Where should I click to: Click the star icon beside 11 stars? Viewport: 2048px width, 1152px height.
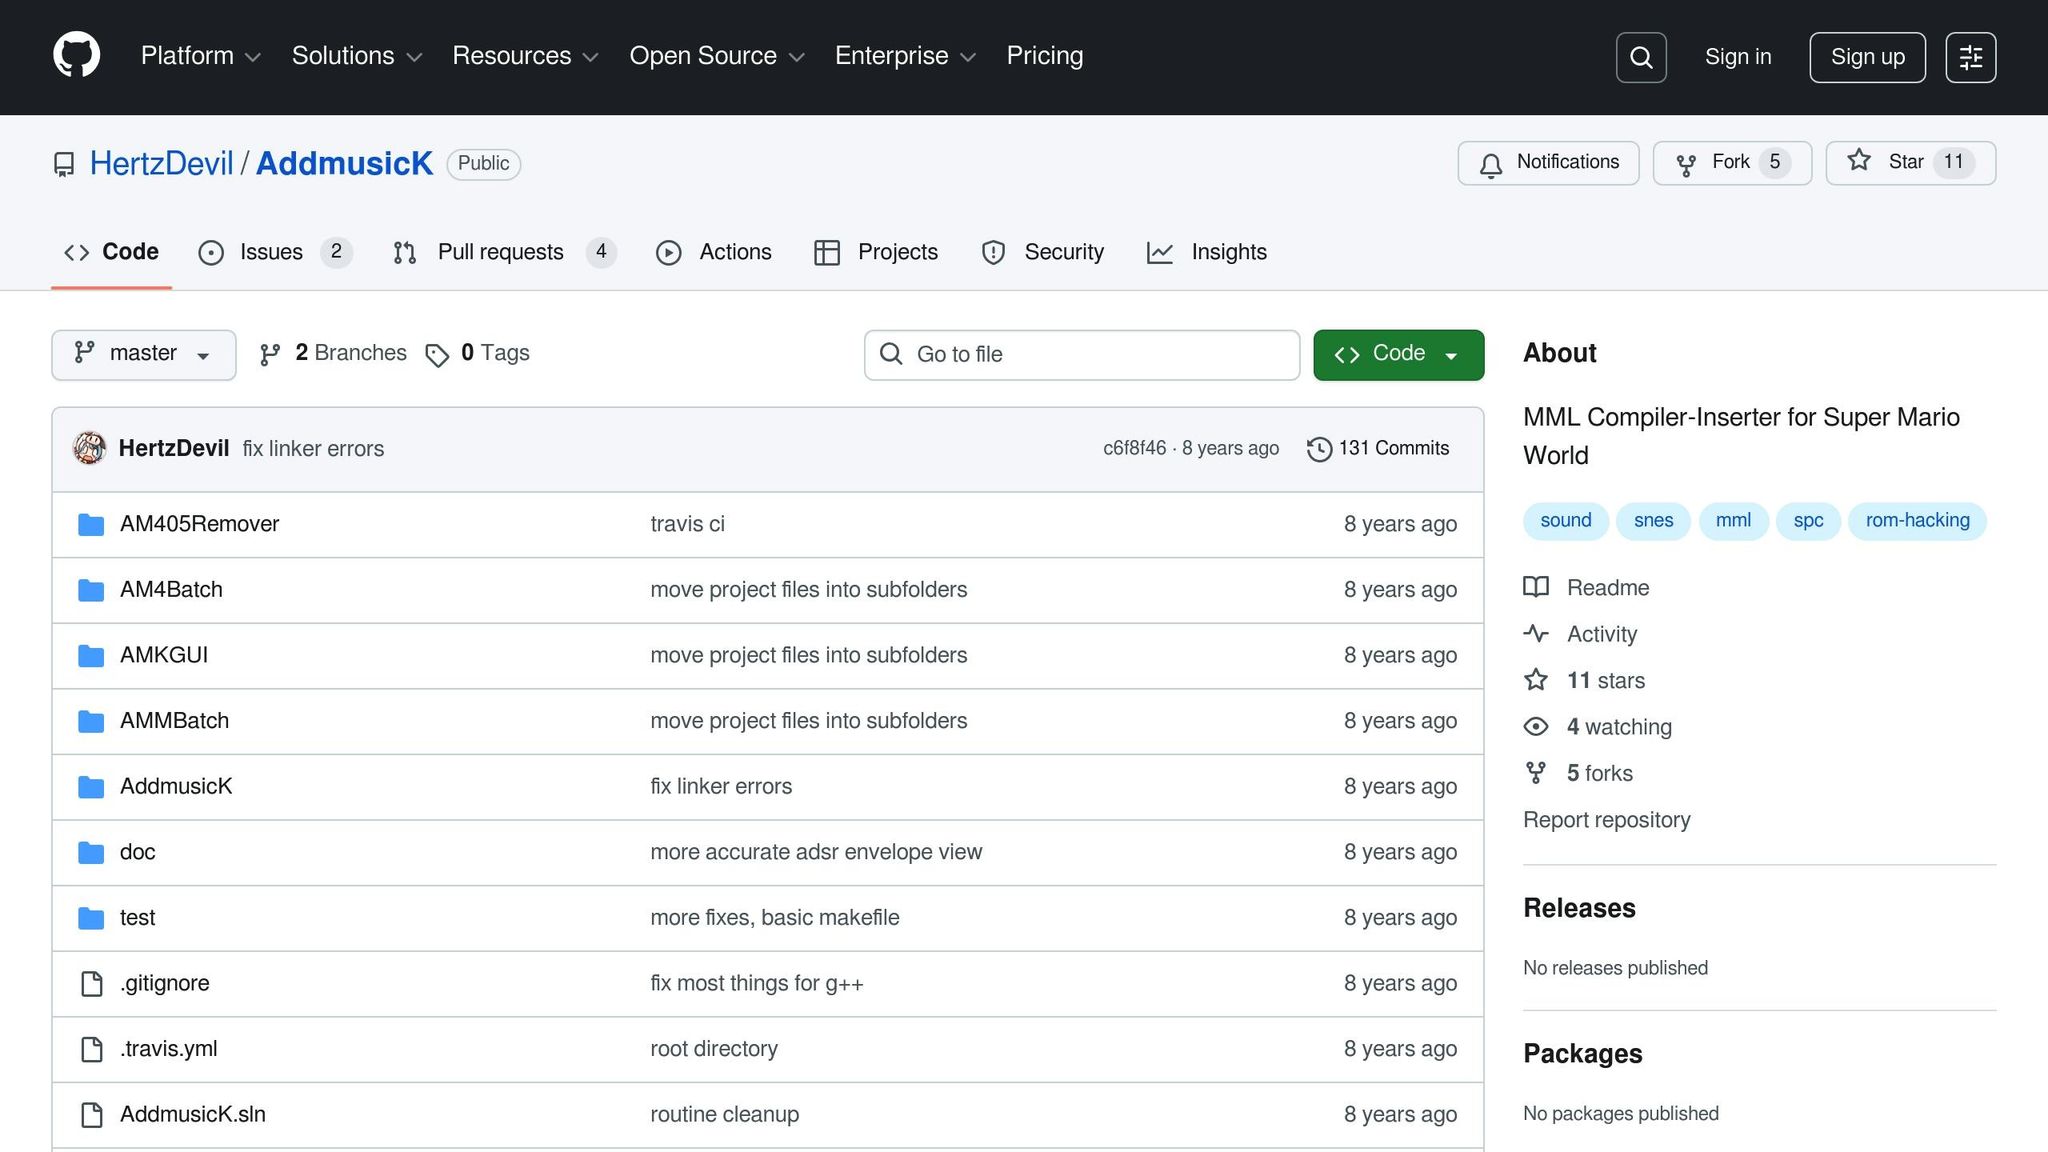[1536, 680]
